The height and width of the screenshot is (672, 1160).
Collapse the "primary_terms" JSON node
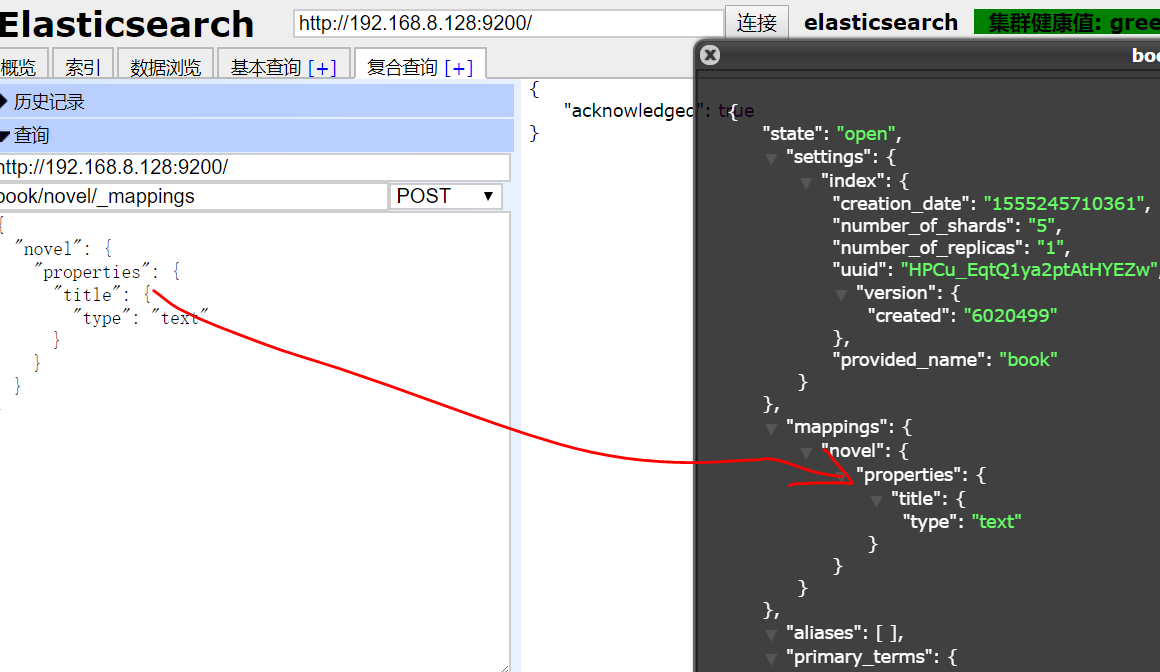click(x=771, y=658)
